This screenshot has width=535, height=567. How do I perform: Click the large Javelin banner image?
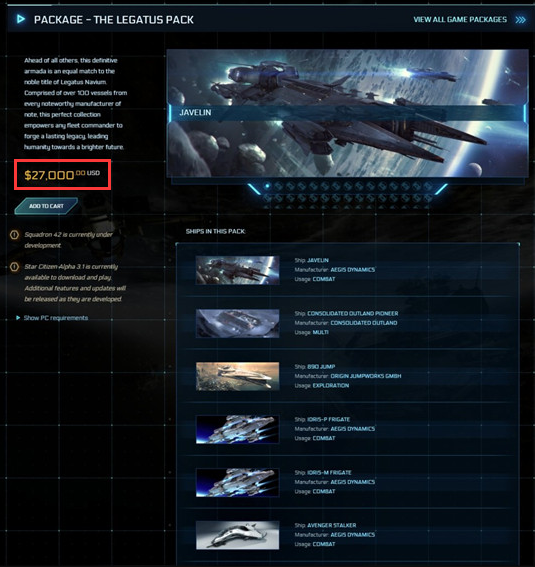[x=347, y=113]
